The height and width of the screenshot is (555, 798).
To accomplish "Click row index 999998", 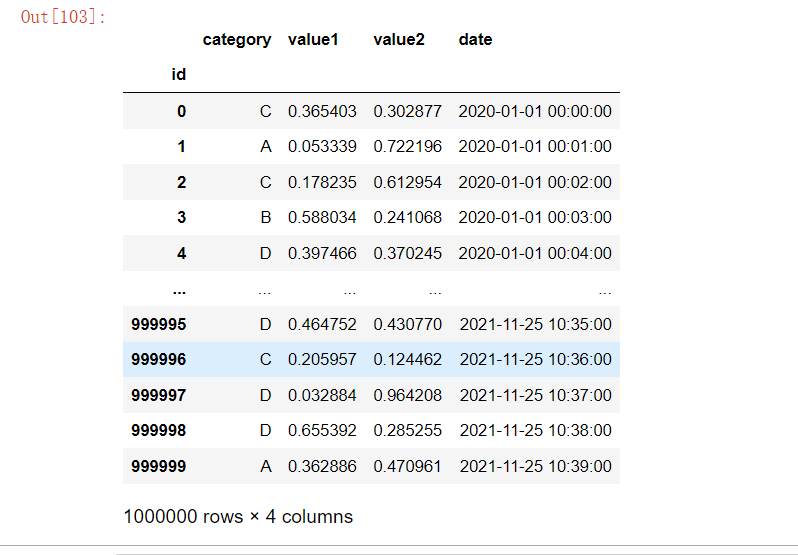I will pos(158,430).
